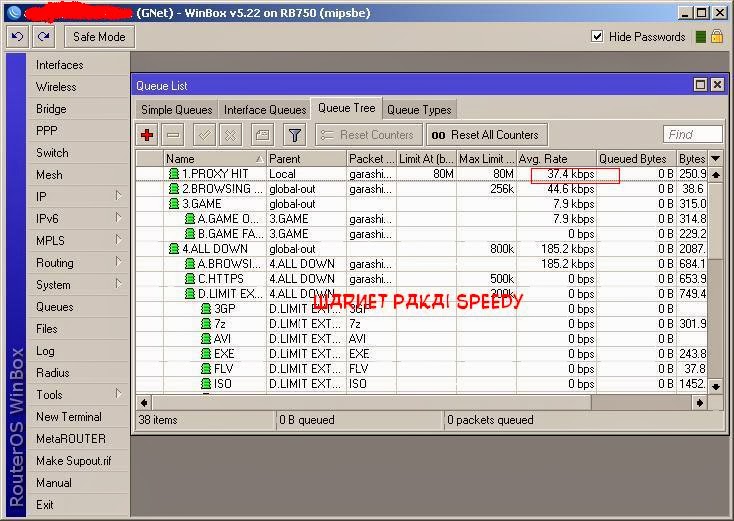The width and height of the screenshot is (734, 521).
Task: Select the Queue Tree tab
Action: pyautogui.click(x=346, y=108)
